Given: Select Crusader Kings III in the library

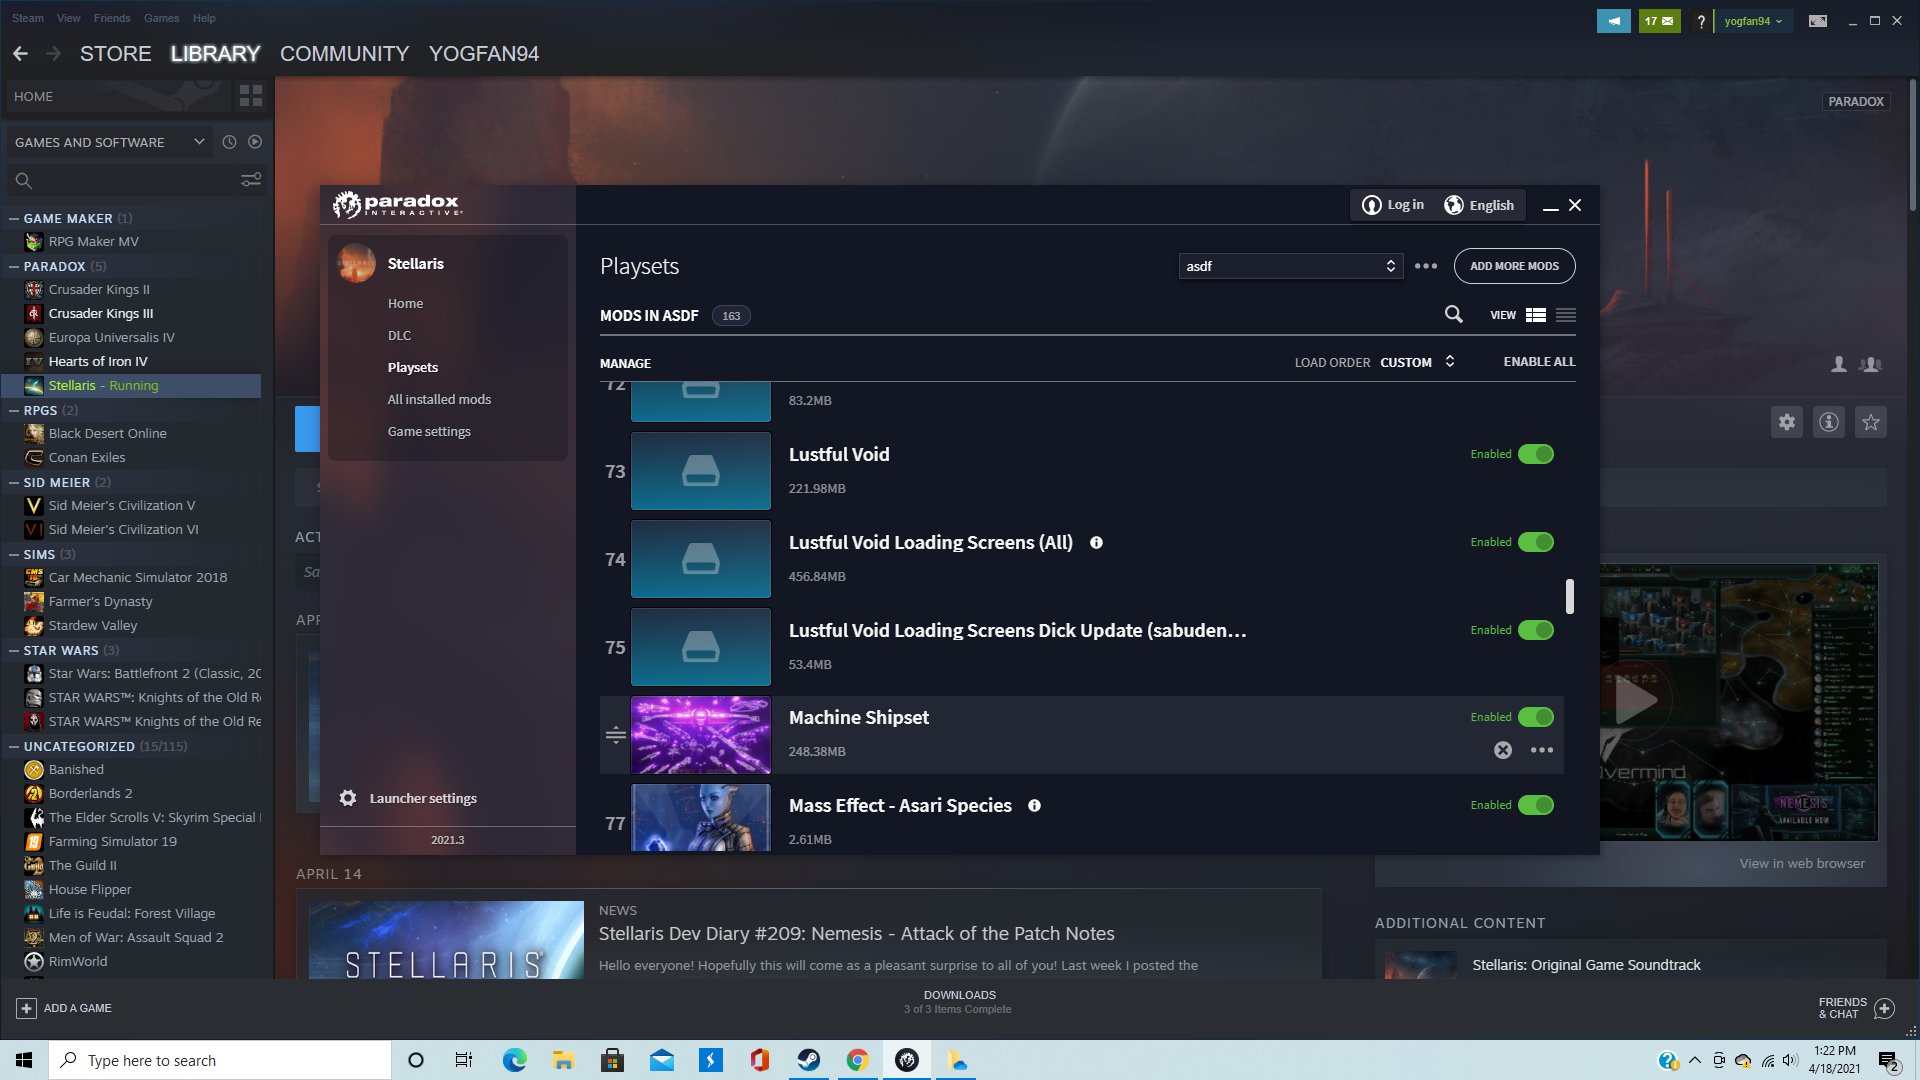Looking at the screenshot, I should click(101, 313).
